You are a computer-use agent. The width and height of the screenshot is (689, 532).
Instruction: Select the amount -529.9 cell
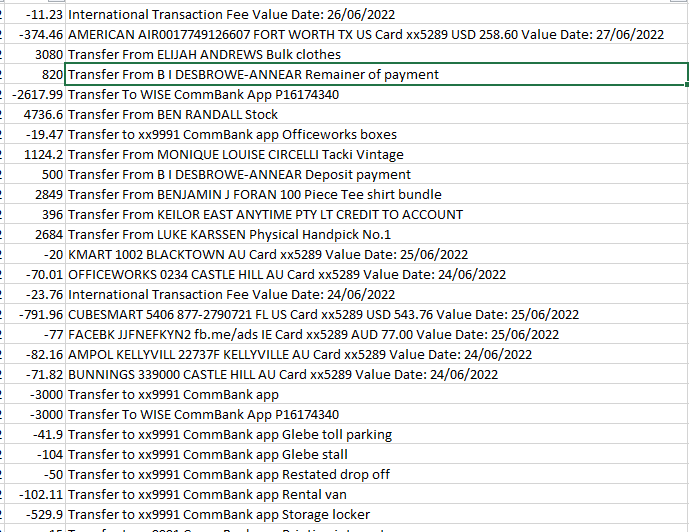35,514
